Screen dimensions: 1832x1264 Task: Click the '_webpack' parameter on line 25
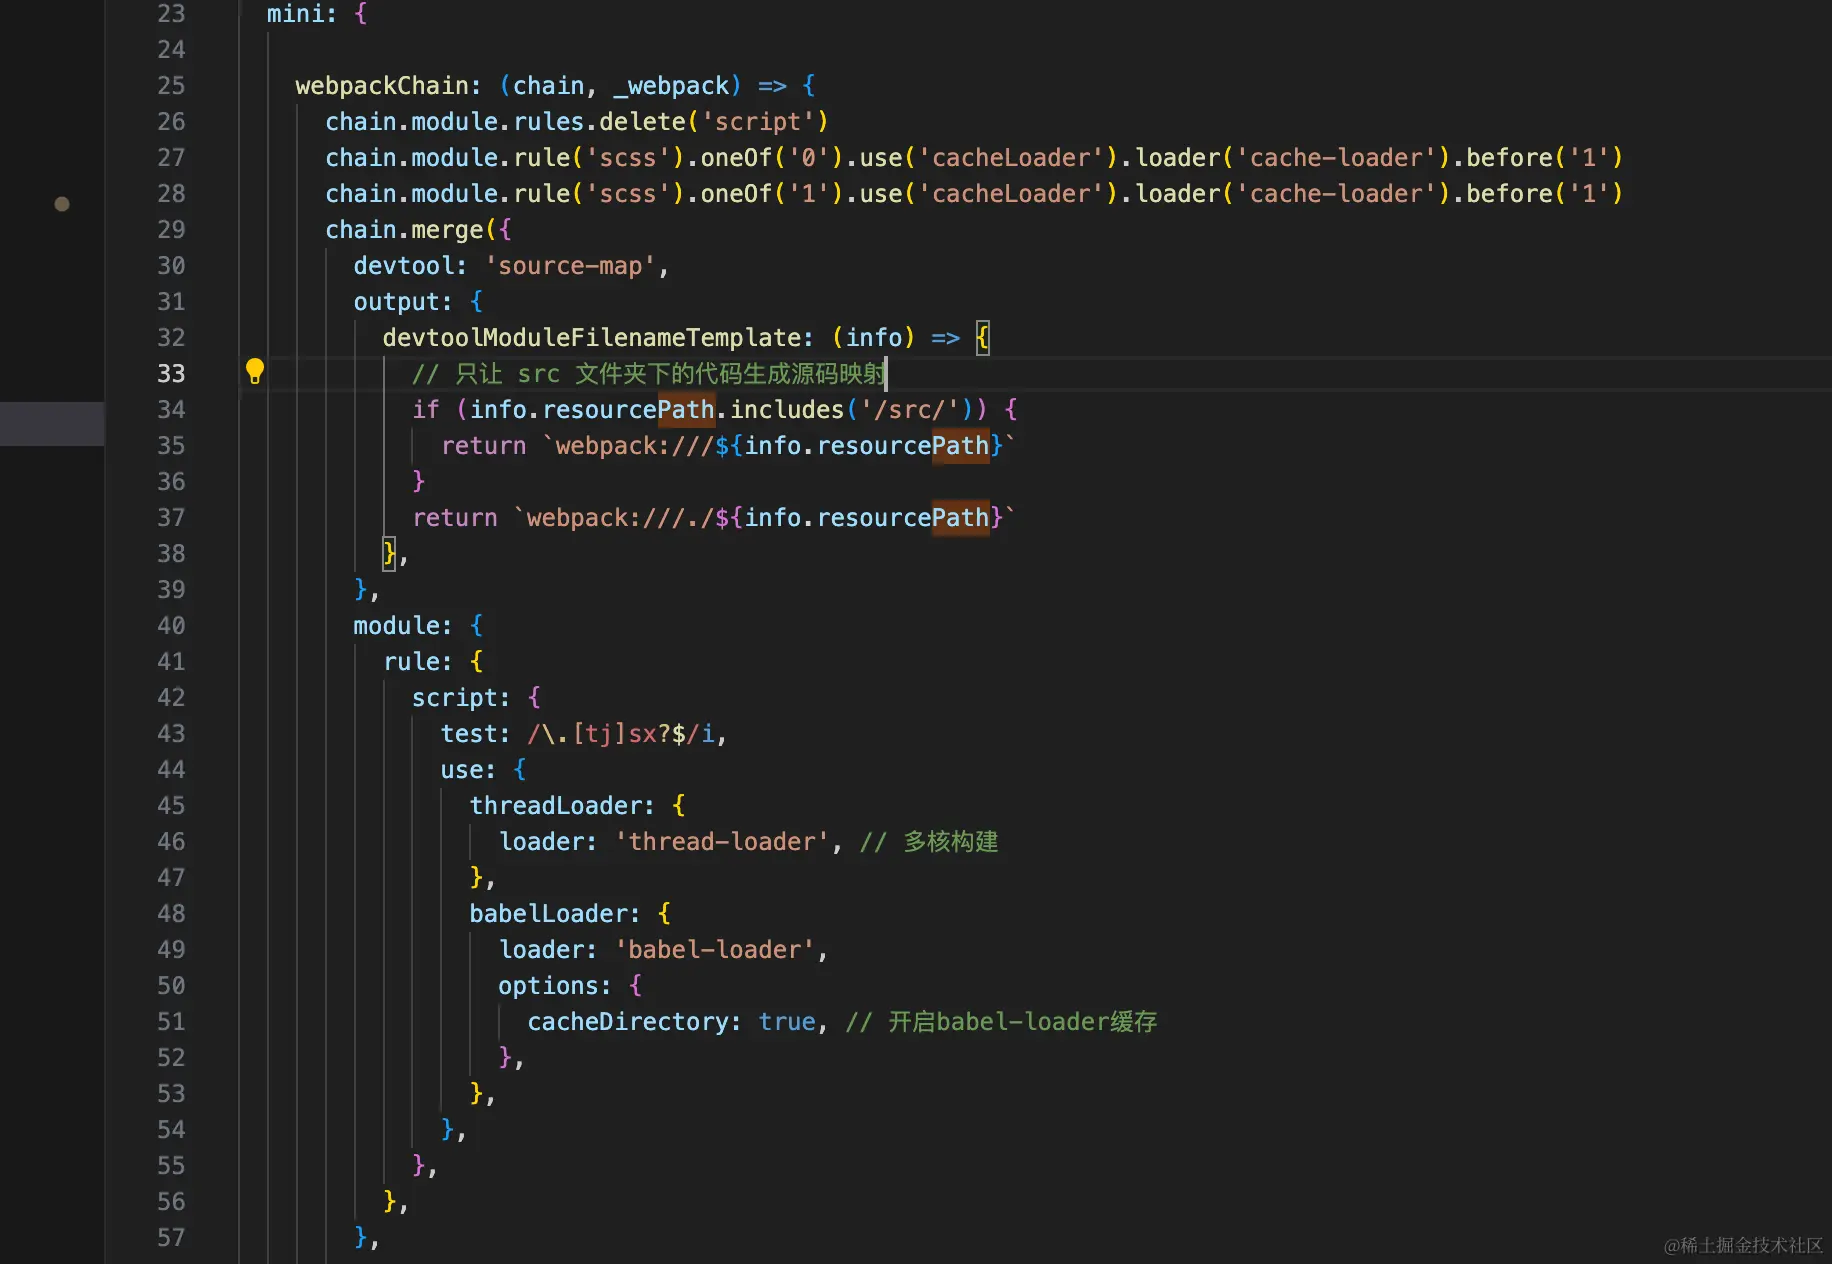coord(671,86)
